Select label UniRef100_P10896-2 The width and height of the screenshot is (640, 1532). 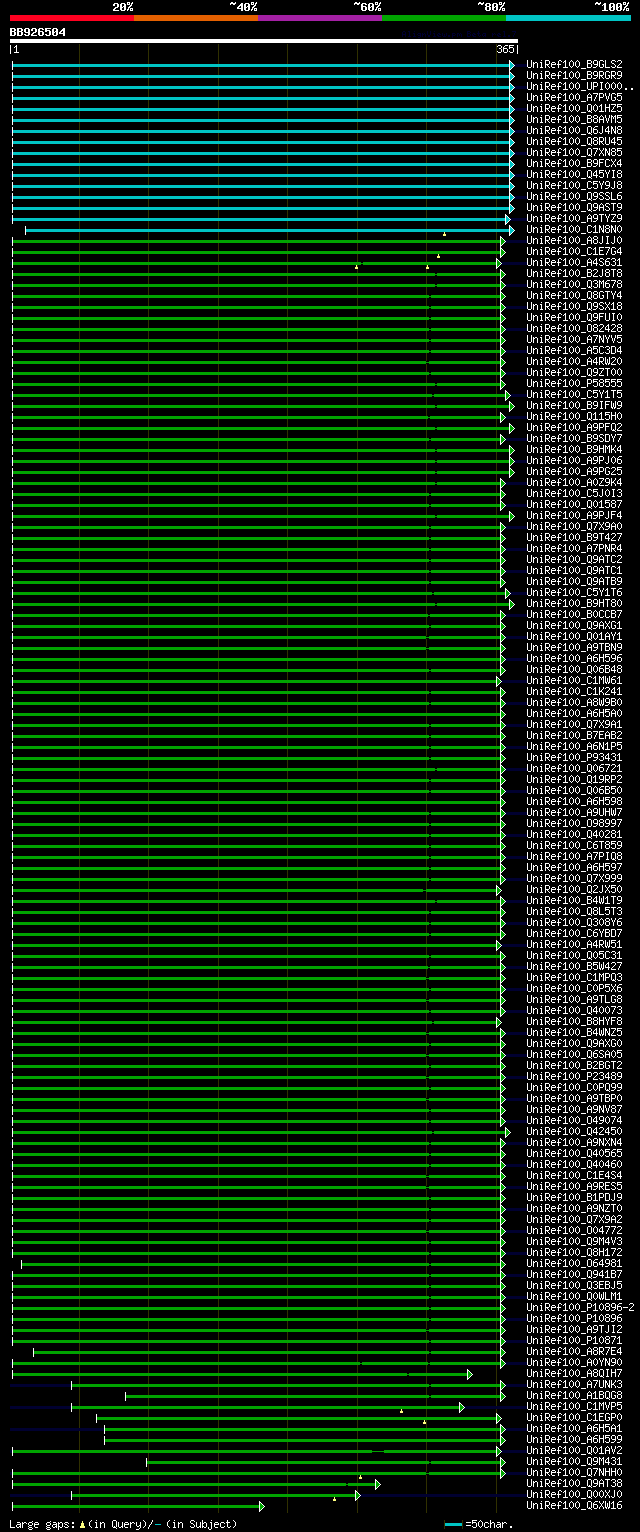point(580,1307)
